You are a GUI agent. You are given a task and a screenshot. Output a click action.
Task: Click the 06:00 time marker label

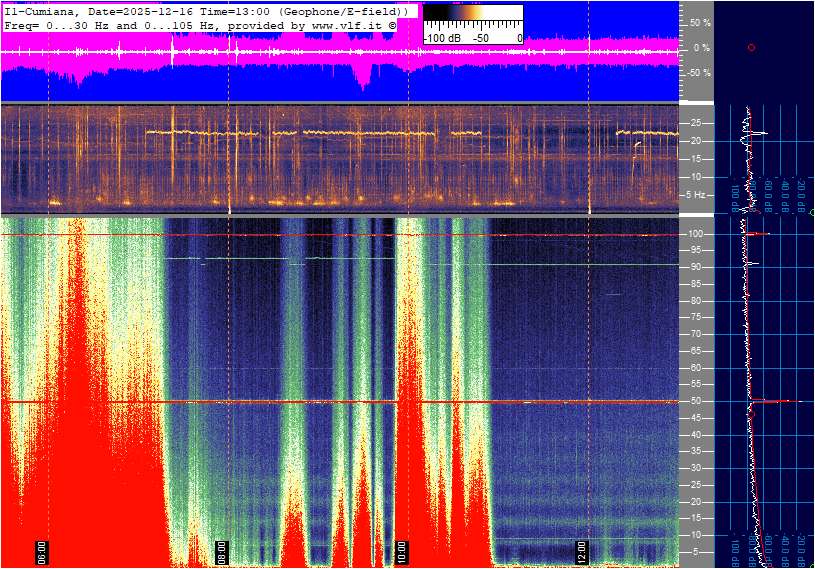(42, 550)
